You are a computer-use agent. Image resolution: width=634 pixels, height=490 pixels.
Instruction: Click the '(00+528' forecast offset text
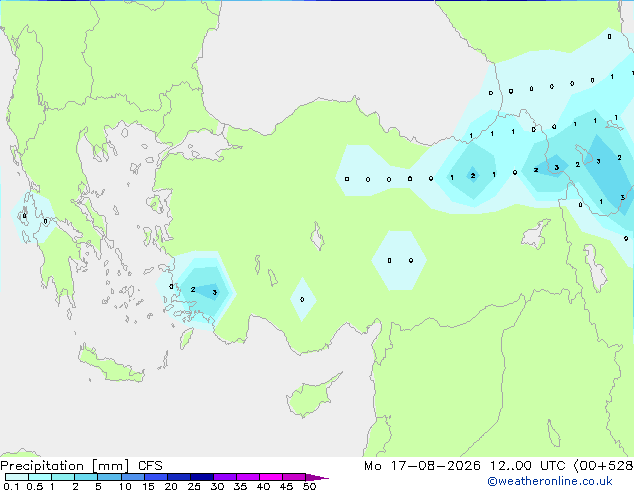pos(603,466)
